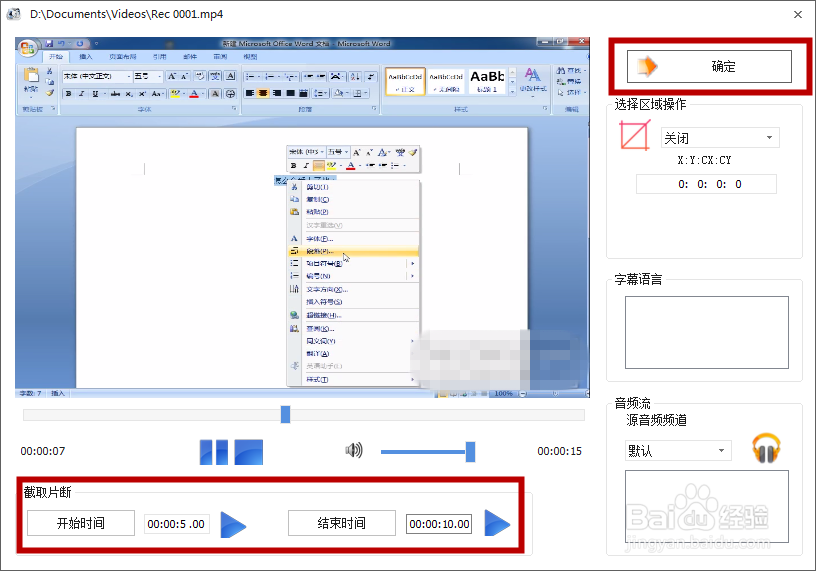Click the application icon in title bar
The height and width of the screenshot is (571, 816).
click(14, 14)
